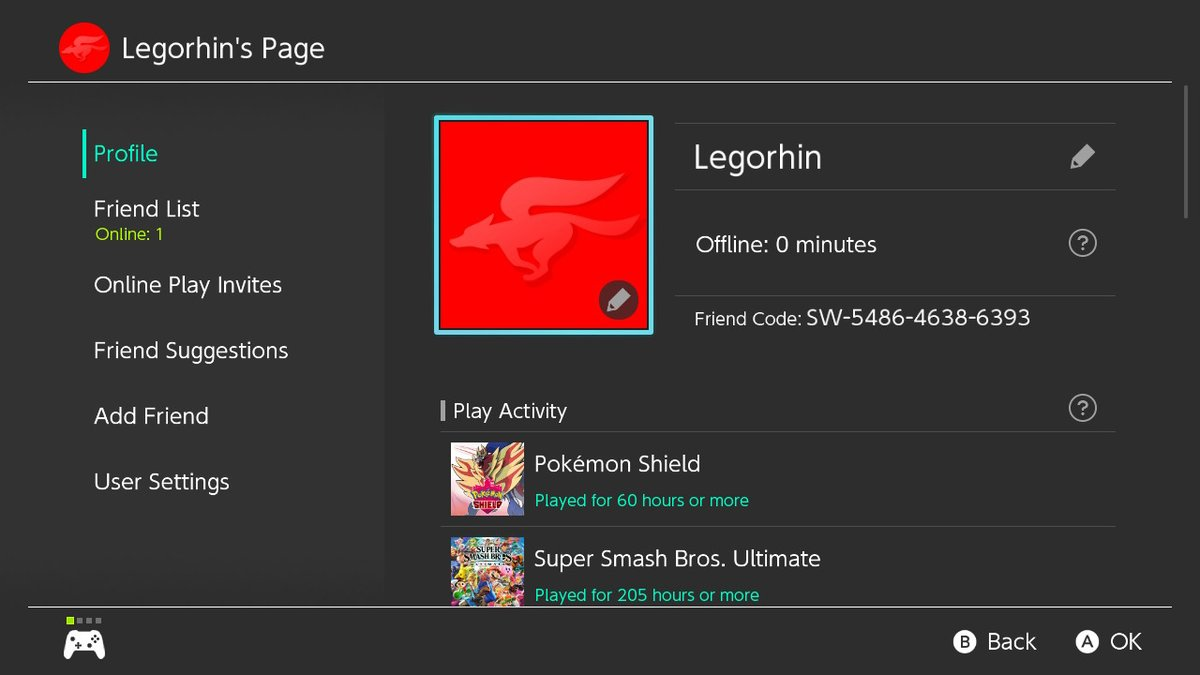Click the Pokémon Shield title text
Image resolution: width=1200 pixels, height=675 pixels.
pos(617,464)
